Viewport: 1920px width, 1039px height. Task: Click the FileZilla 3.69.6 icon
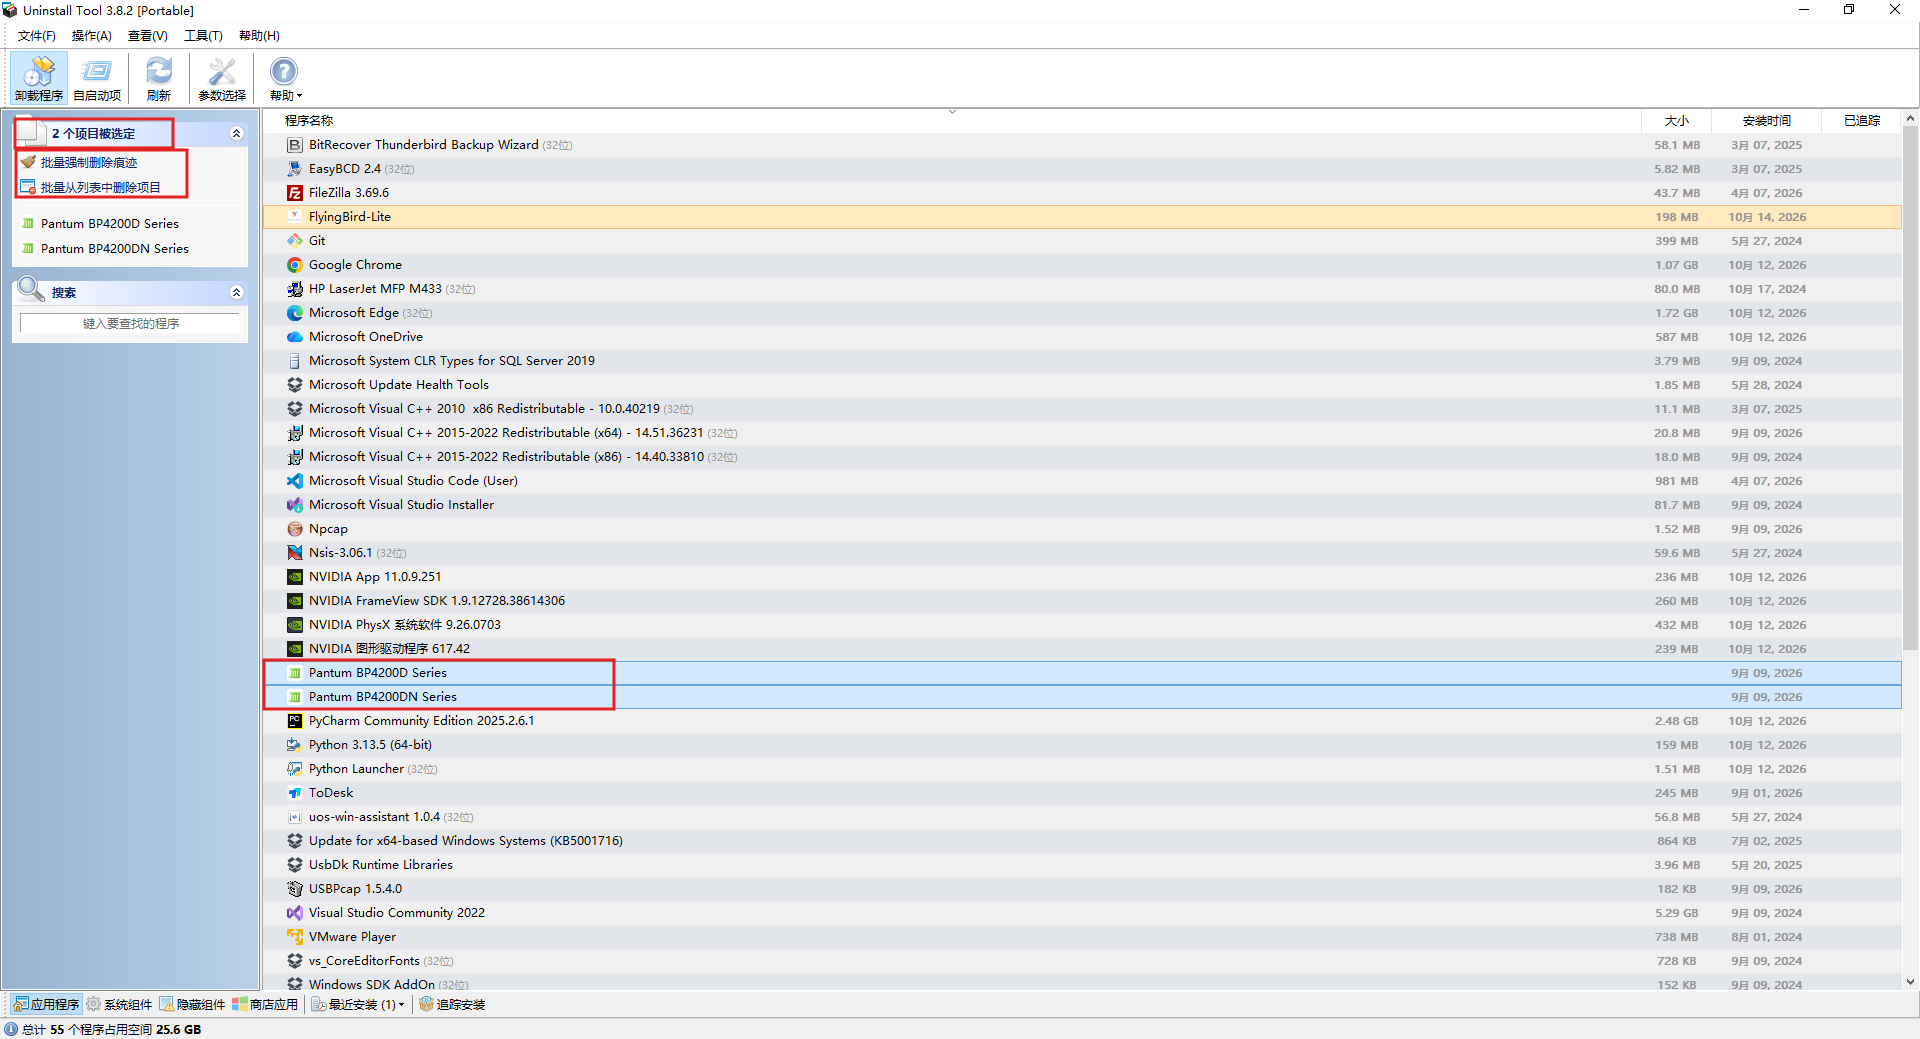295,193
